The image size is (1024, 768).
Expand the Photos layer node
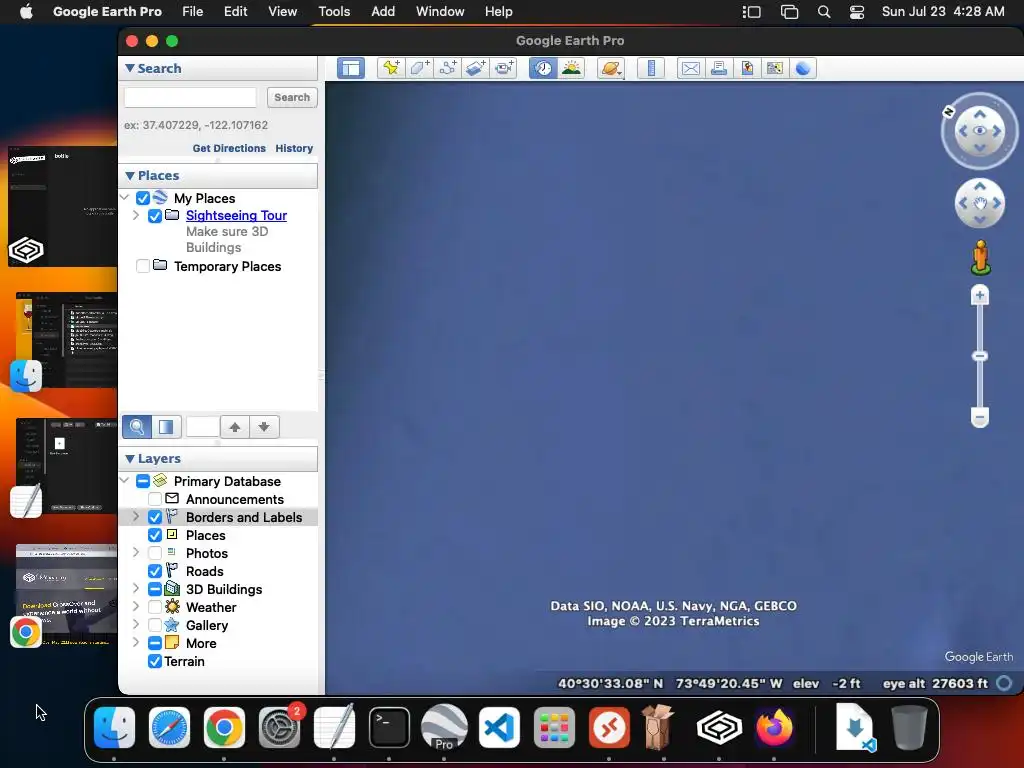point(136,552)
